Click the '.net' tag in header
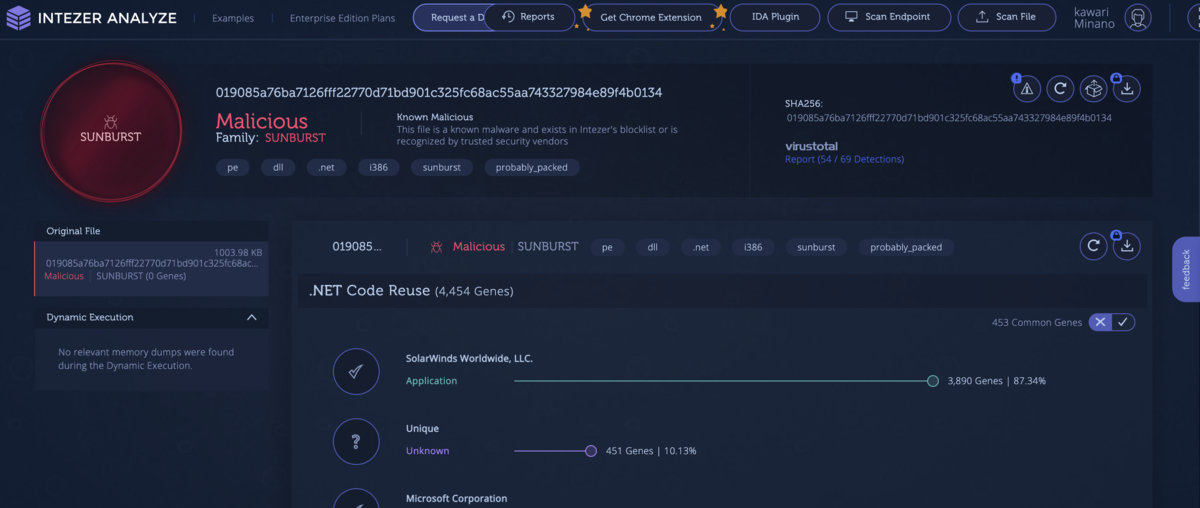Viewport: 1200px width, 508px height. pyautogui.click(x=326, y=167)
